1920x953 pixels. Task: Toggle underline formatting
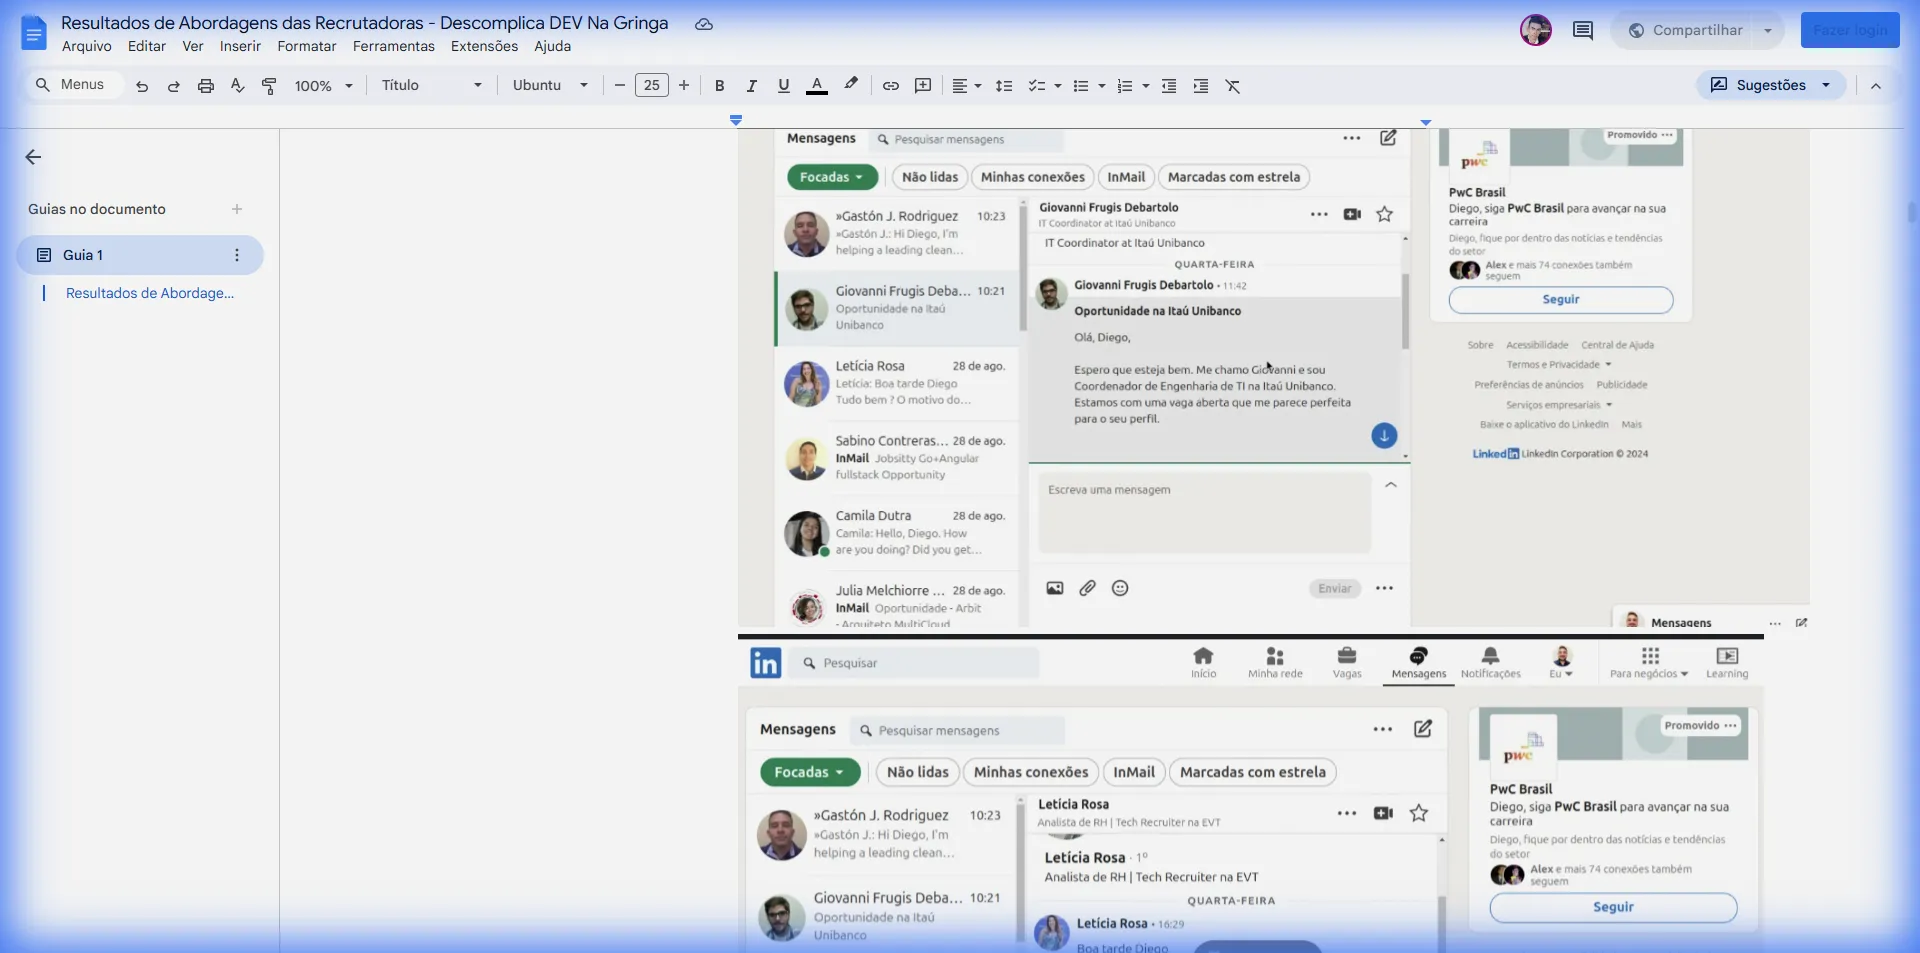pyautogui.click(x=784, y=86)
